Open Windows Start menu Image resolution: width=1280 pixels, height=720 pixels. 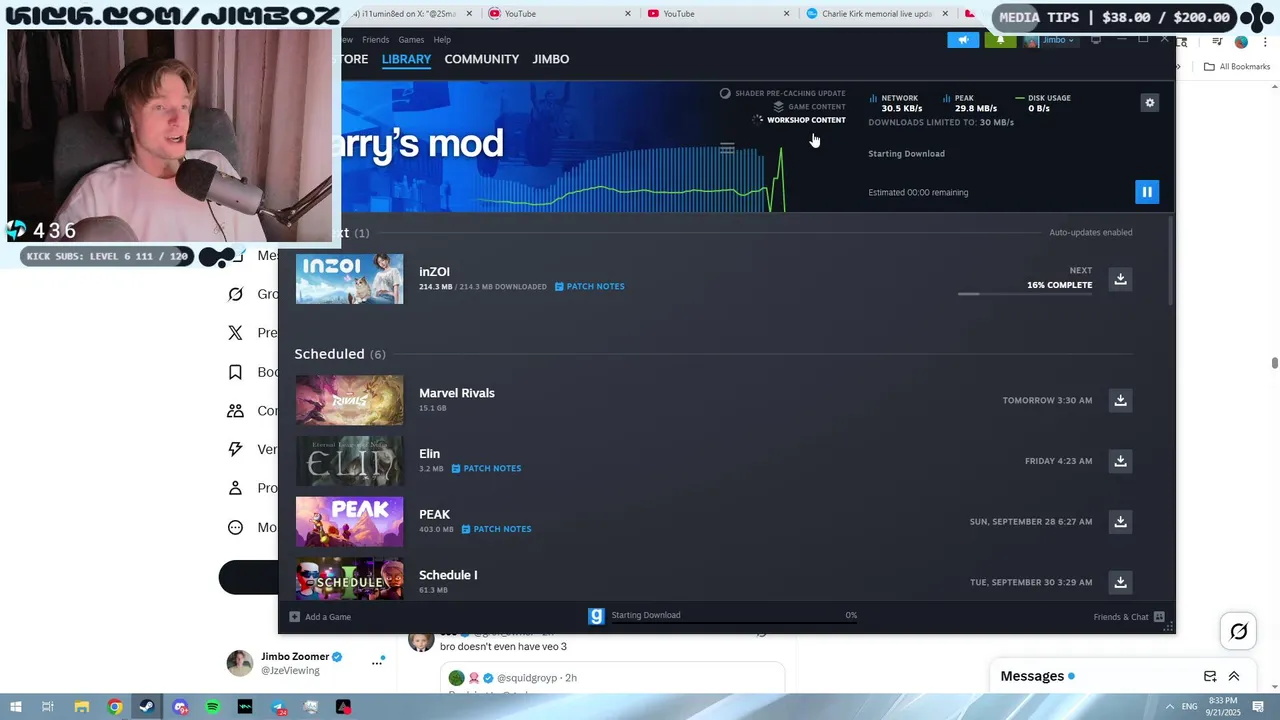[x=15, y=707]
